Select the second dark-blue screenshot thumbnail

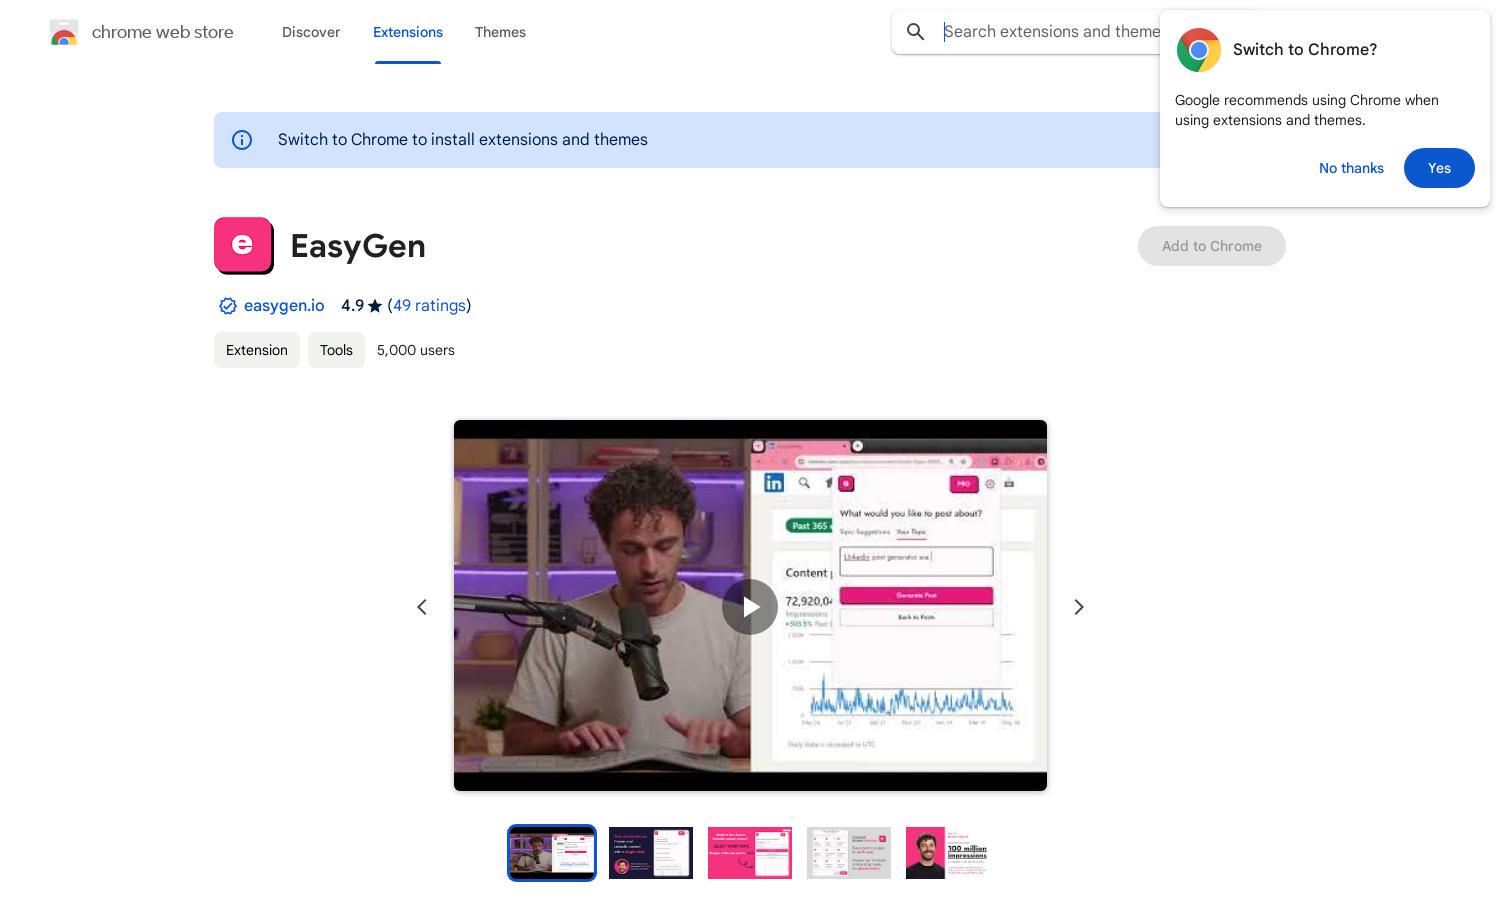651,853
